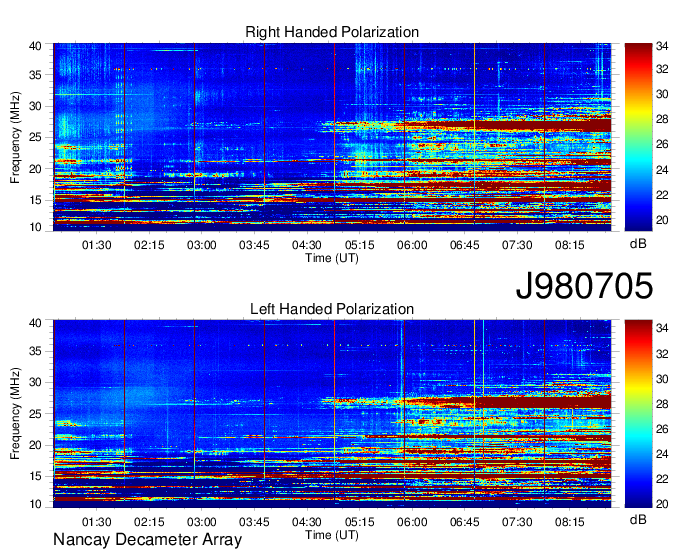The width and height of the screenshot is (680, 552).
Task: Click the 25 MHz tick on the left-handed plot
Action: [x=35, y=414]
